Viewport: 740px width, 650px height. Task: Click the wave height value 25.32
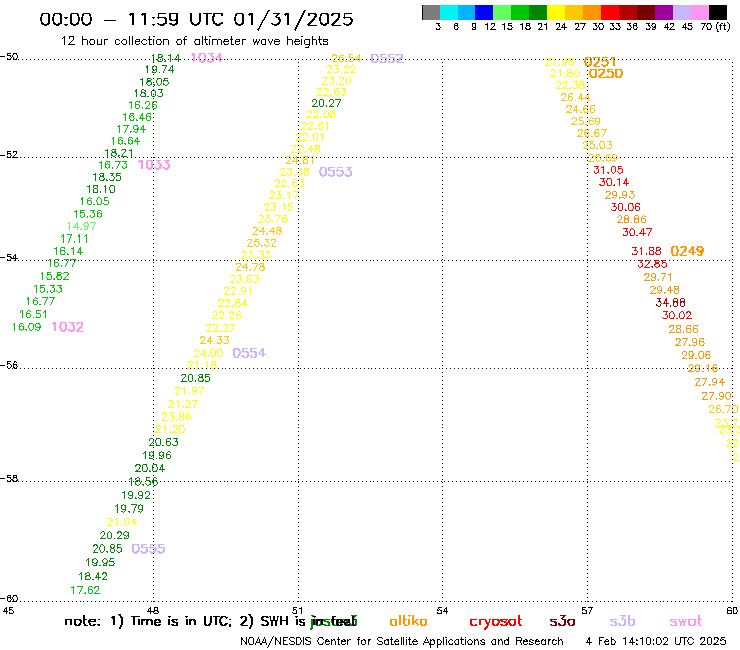[261, 243]
